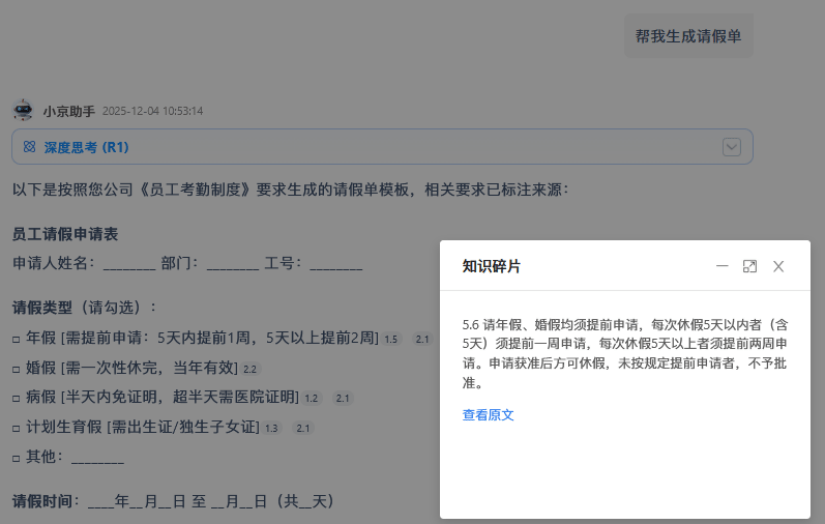825x524 pixels.
Task: Click the 深度思考 (R1) label
Action: 86,147
